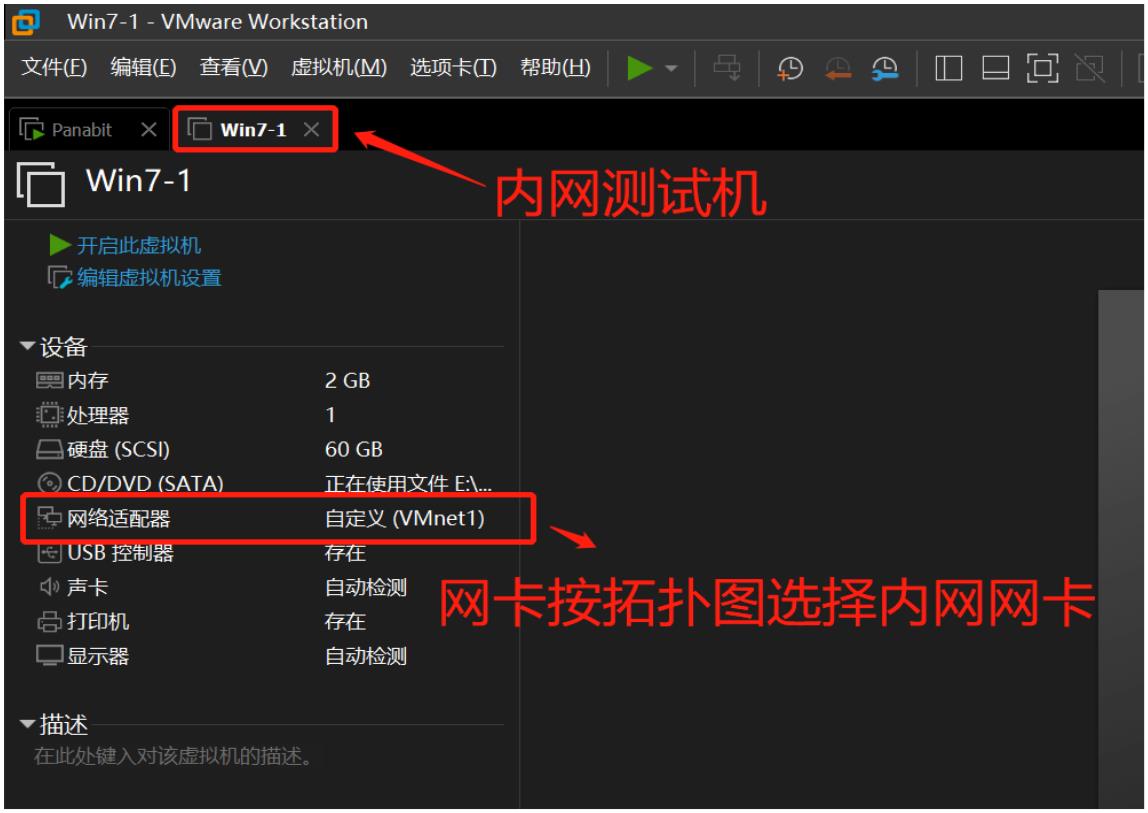This screenshot has width=1148, height=813.
Task: Click the 正在使用文件 E:\... value
Action: click(x=408, y=484)
